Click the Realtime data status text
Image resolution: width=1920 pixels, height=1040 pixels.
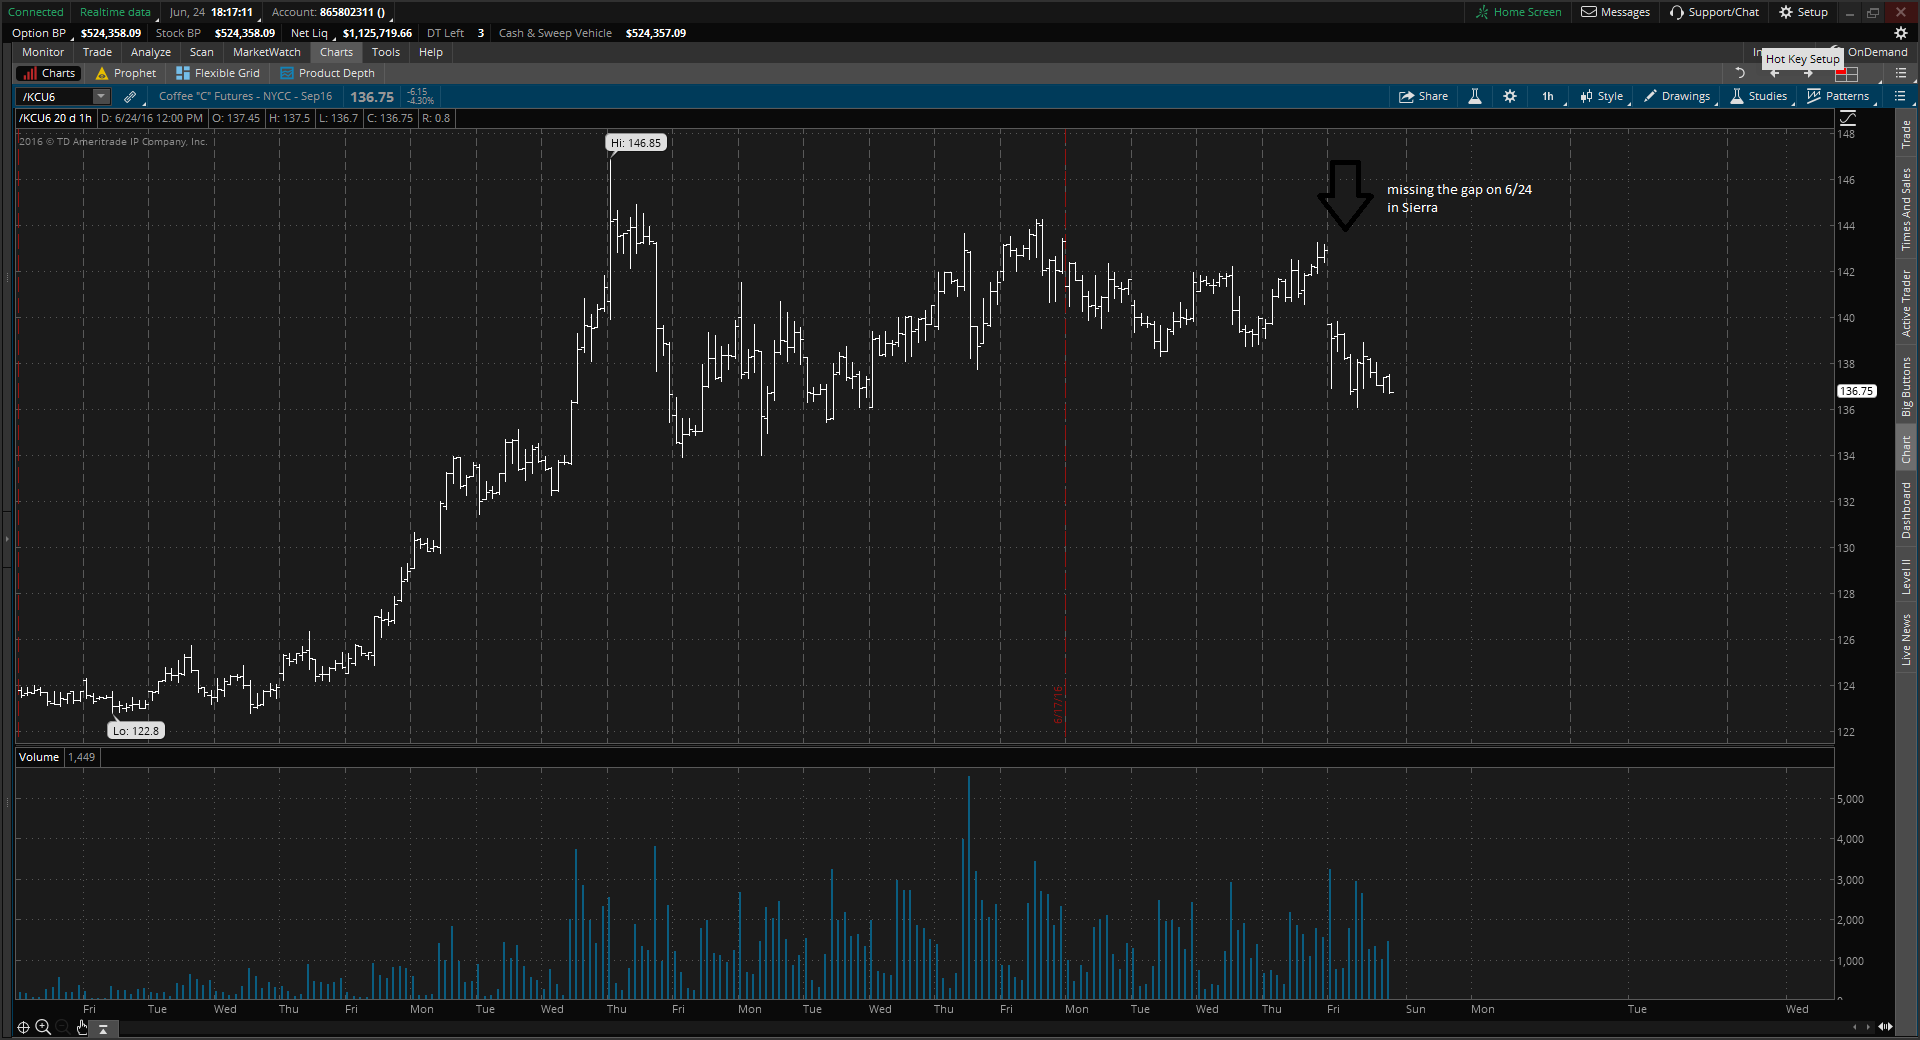115,12
